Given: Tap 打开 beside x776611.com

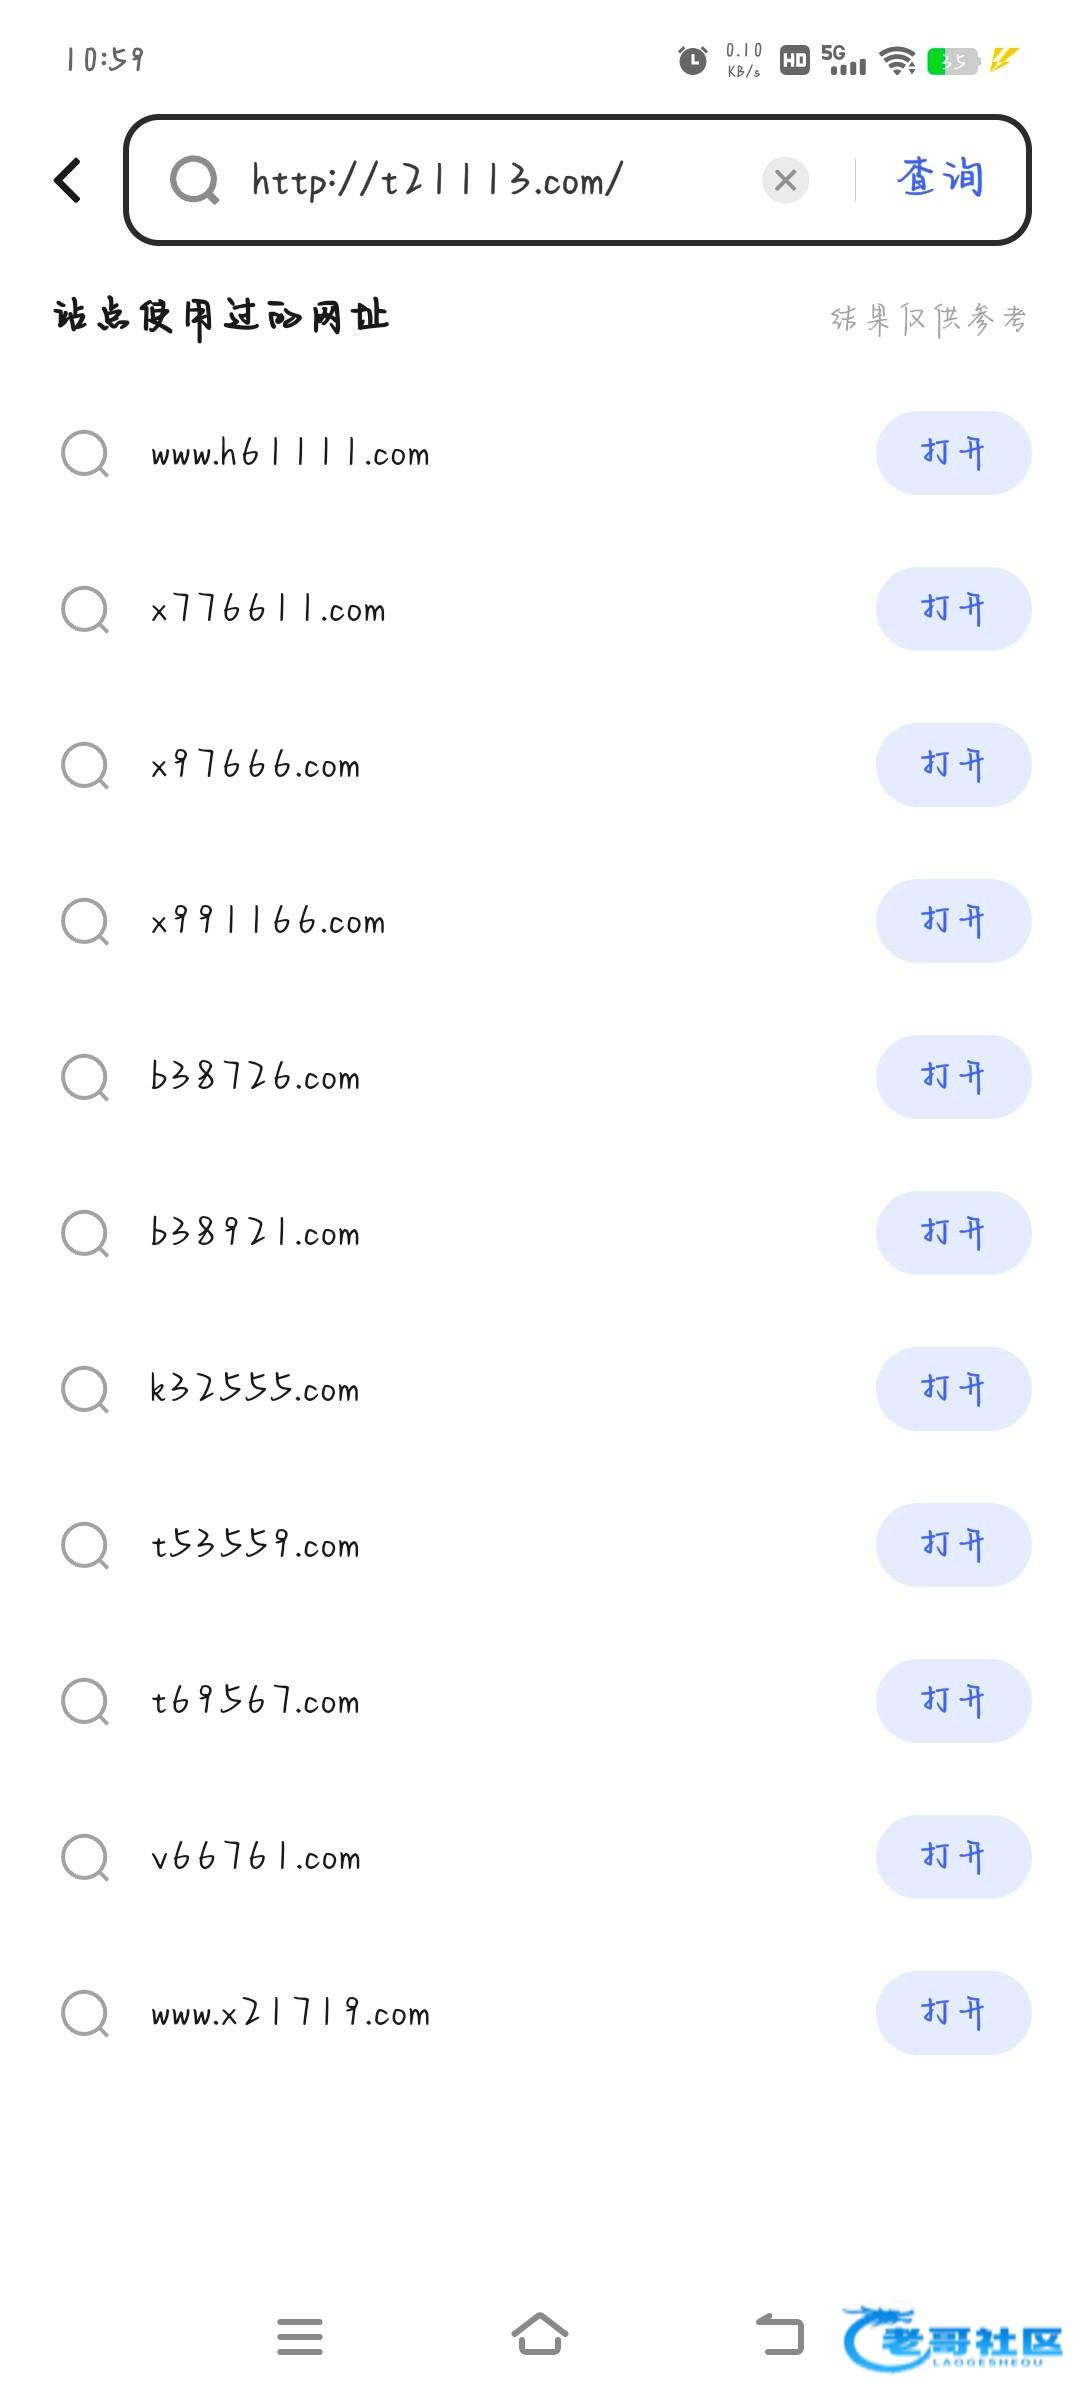Looking at the screenshot, I should tap(953, 609).
